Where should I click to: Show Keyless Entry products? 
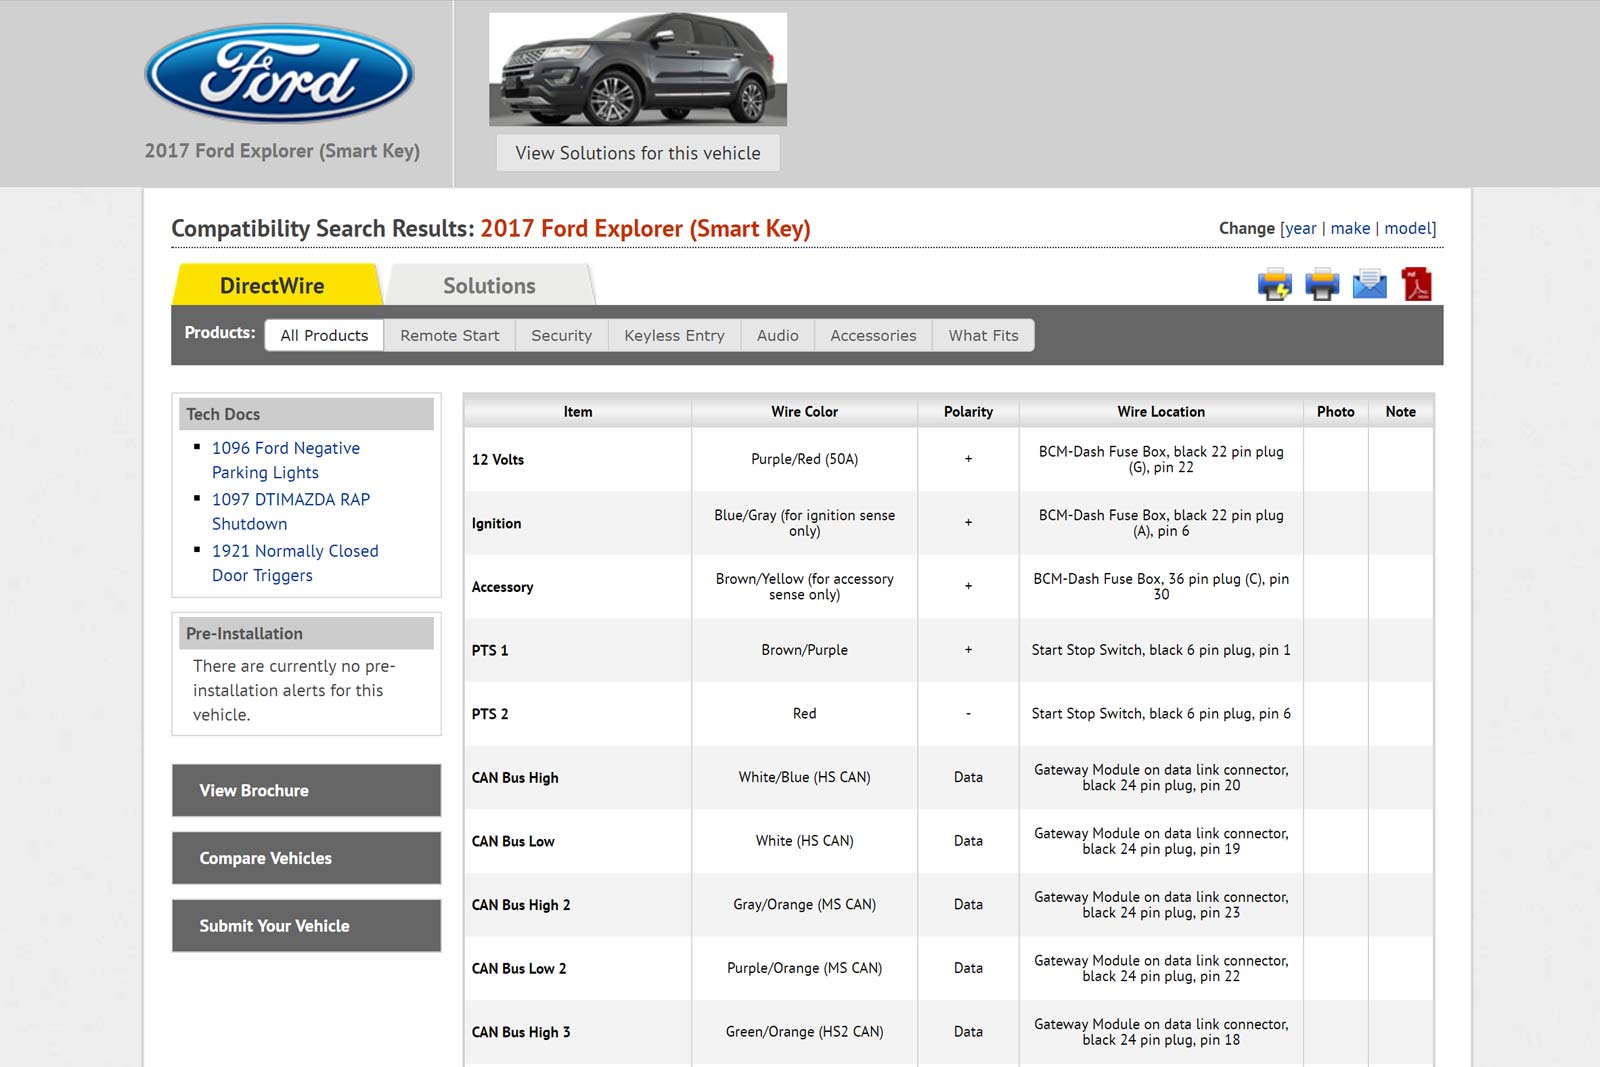pos(674,336)
